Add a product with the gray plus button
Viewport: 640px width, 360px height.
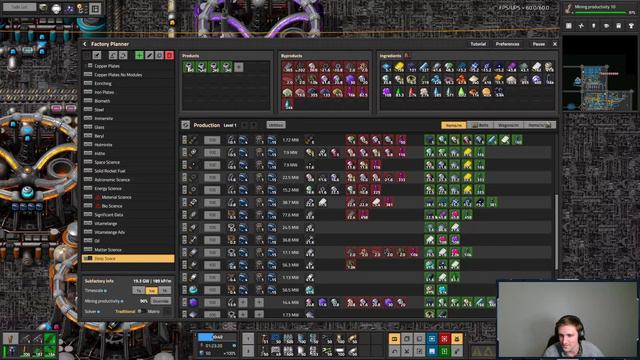click(x=239, y=67)
